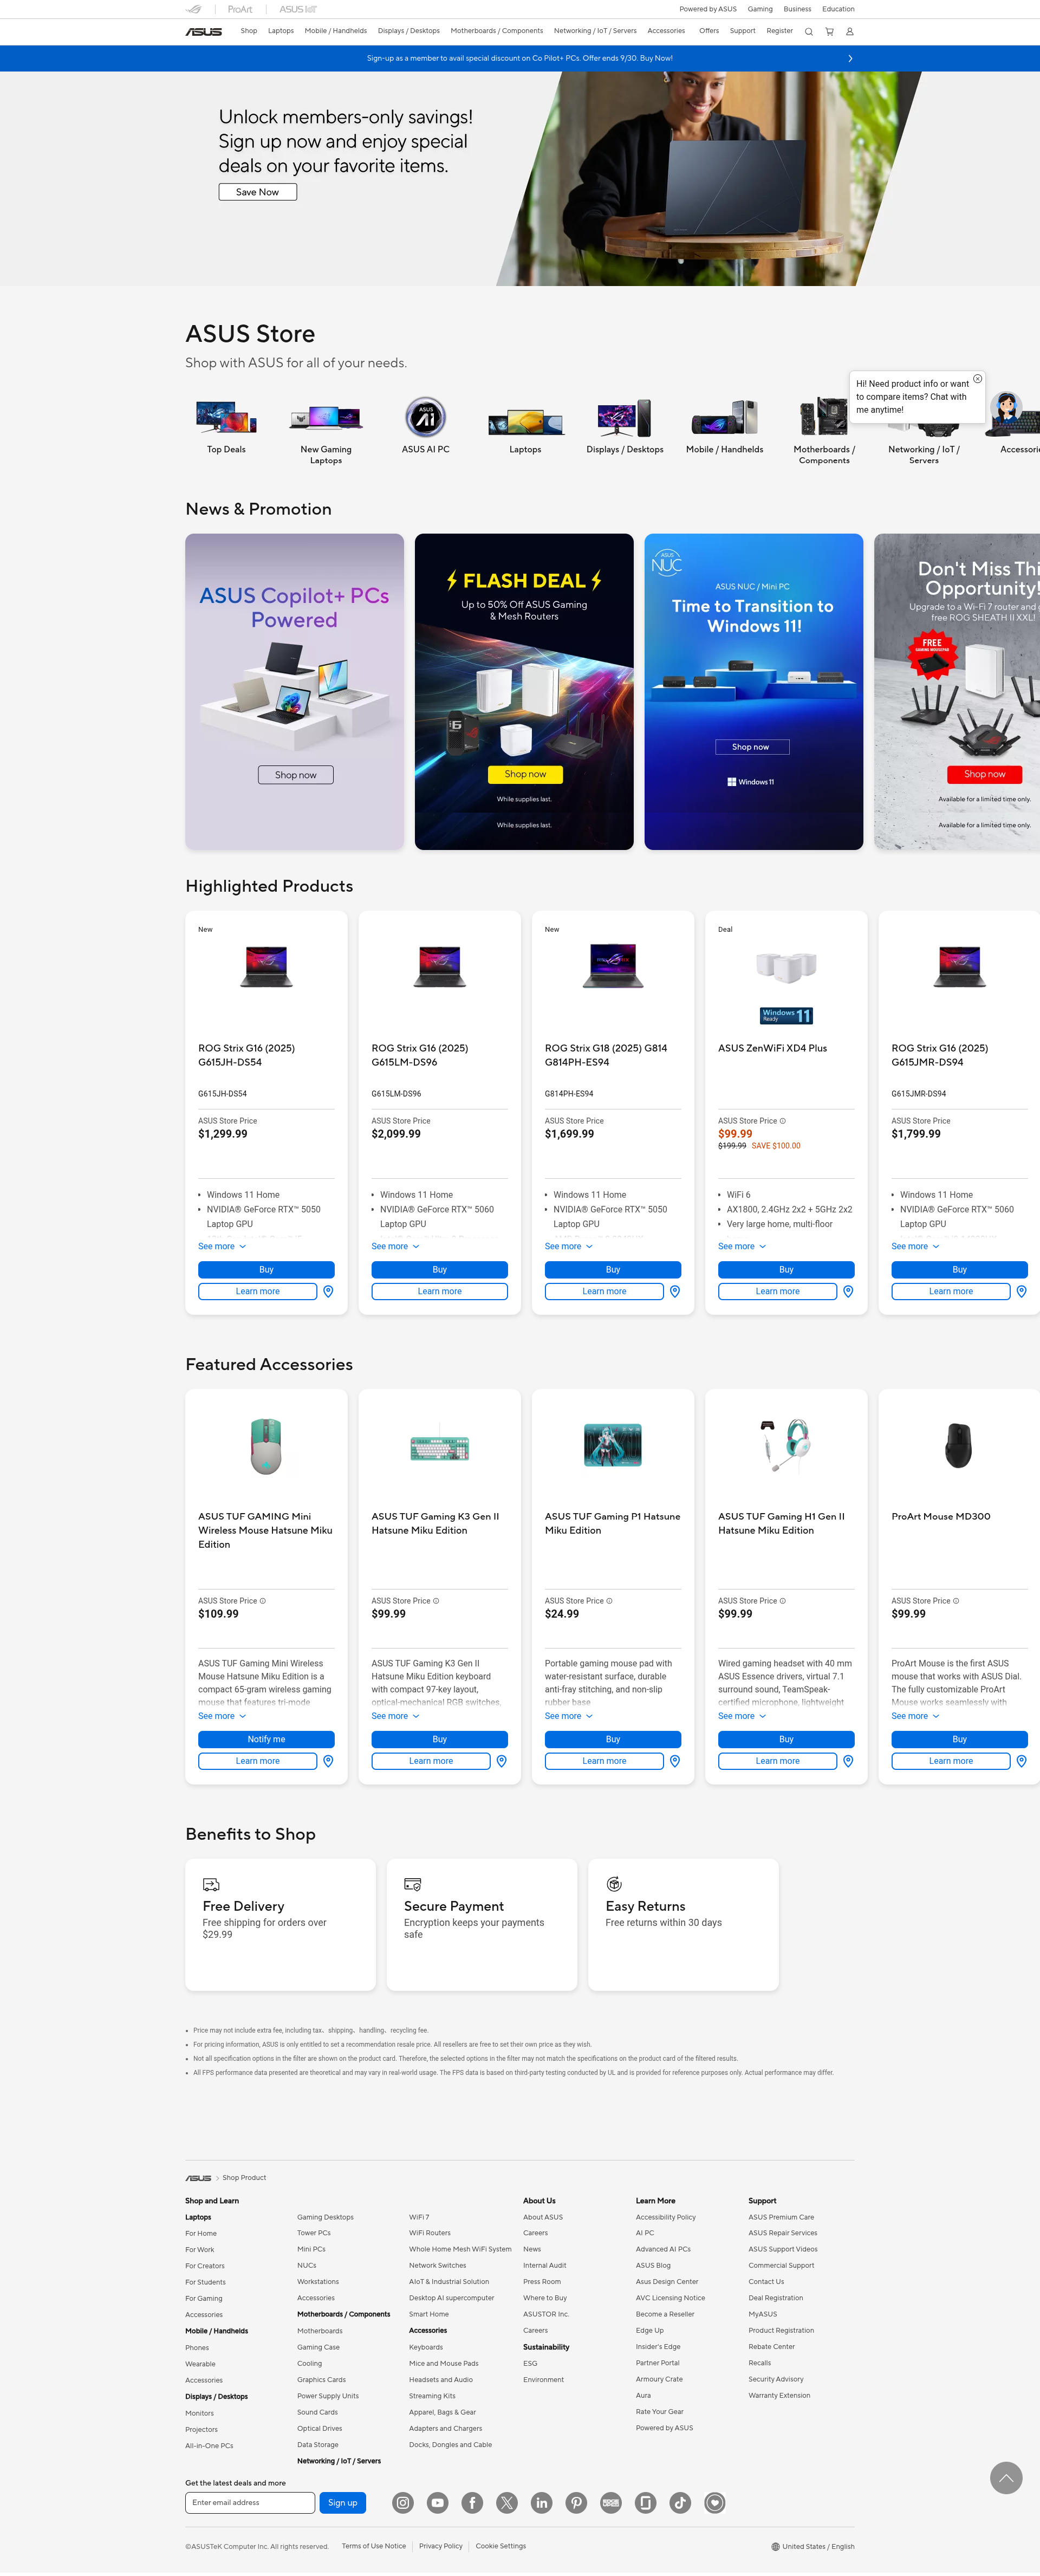Open the ASUS AI PC category icon
Screen dimensions: 1040x2576
[426, 418]
